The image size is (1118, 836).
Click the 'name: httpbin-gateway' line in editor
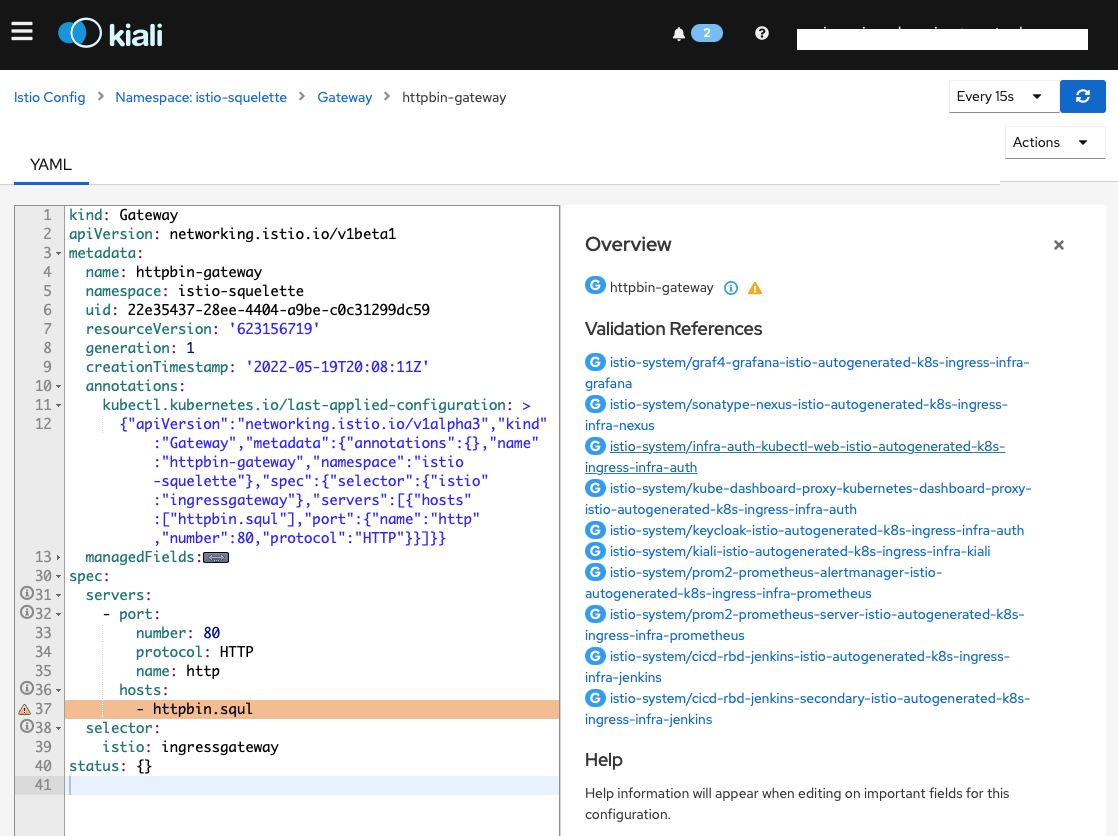pos(173,272)
